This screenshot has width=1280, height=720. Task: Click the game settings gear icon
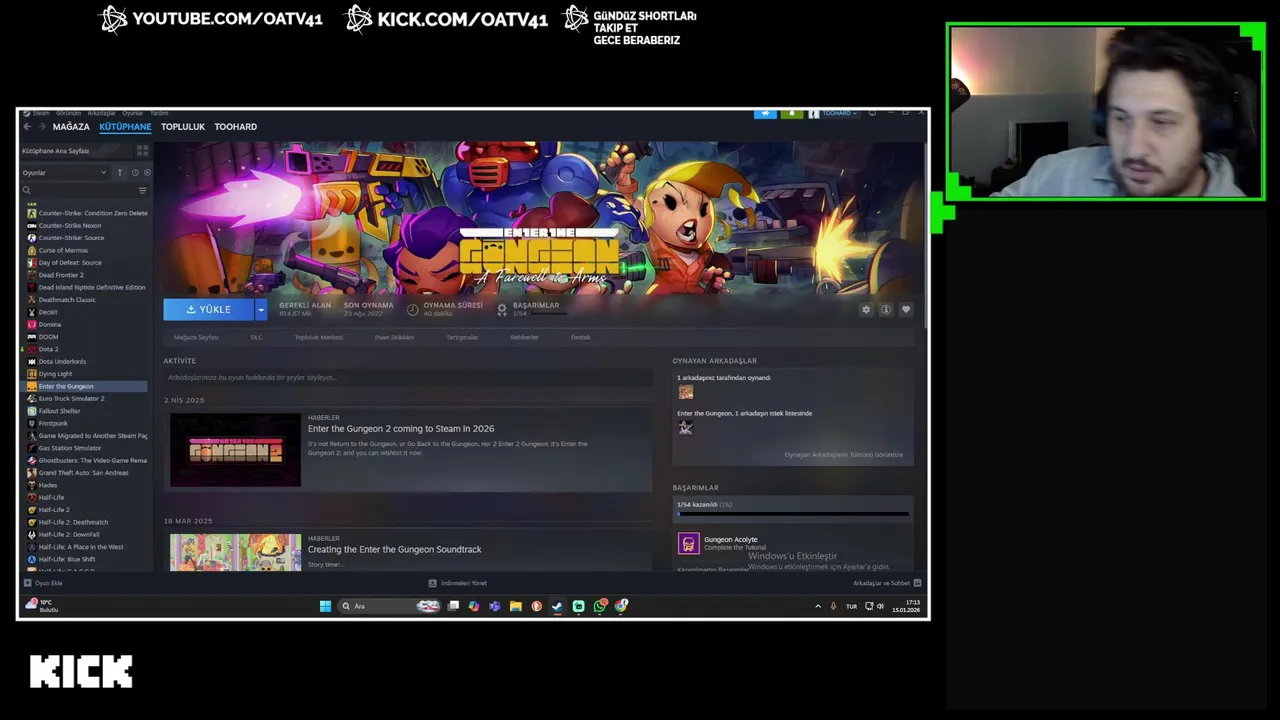866,310
